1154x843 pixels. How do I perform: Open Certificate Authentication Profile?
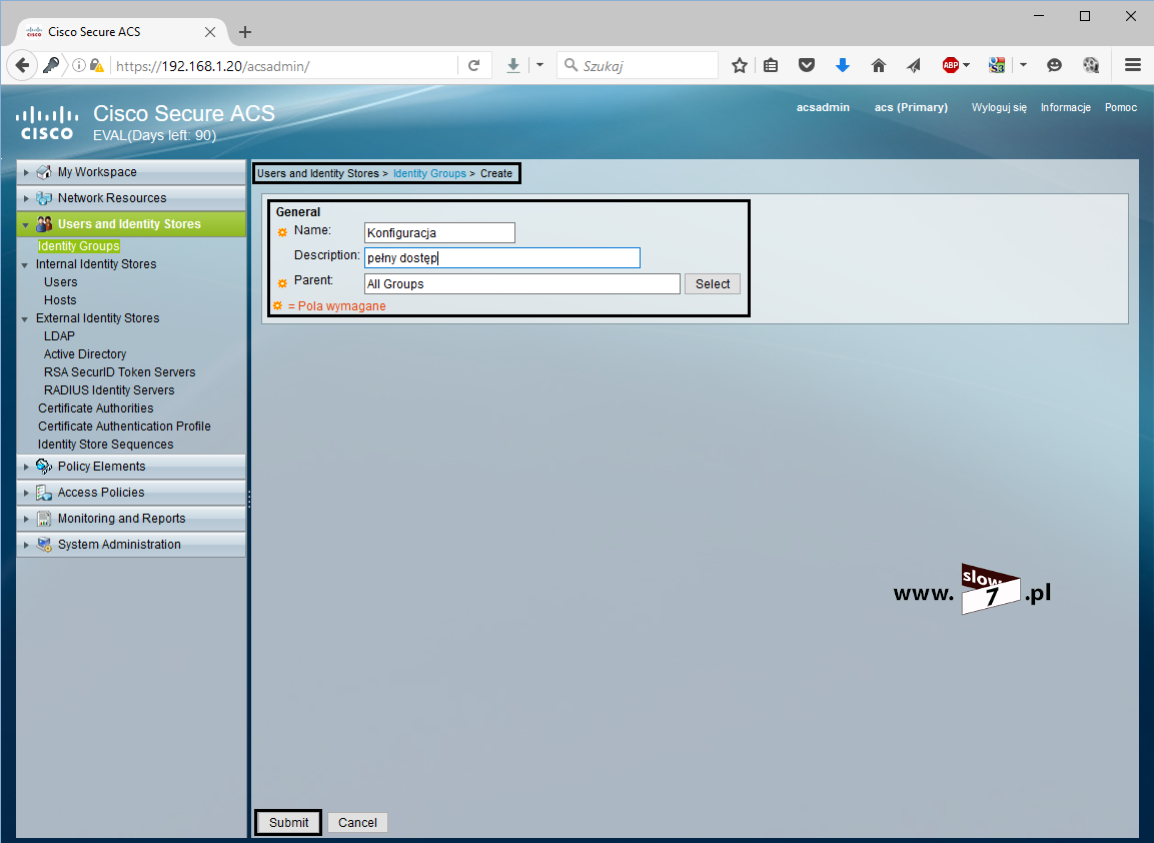pos(124,426)
